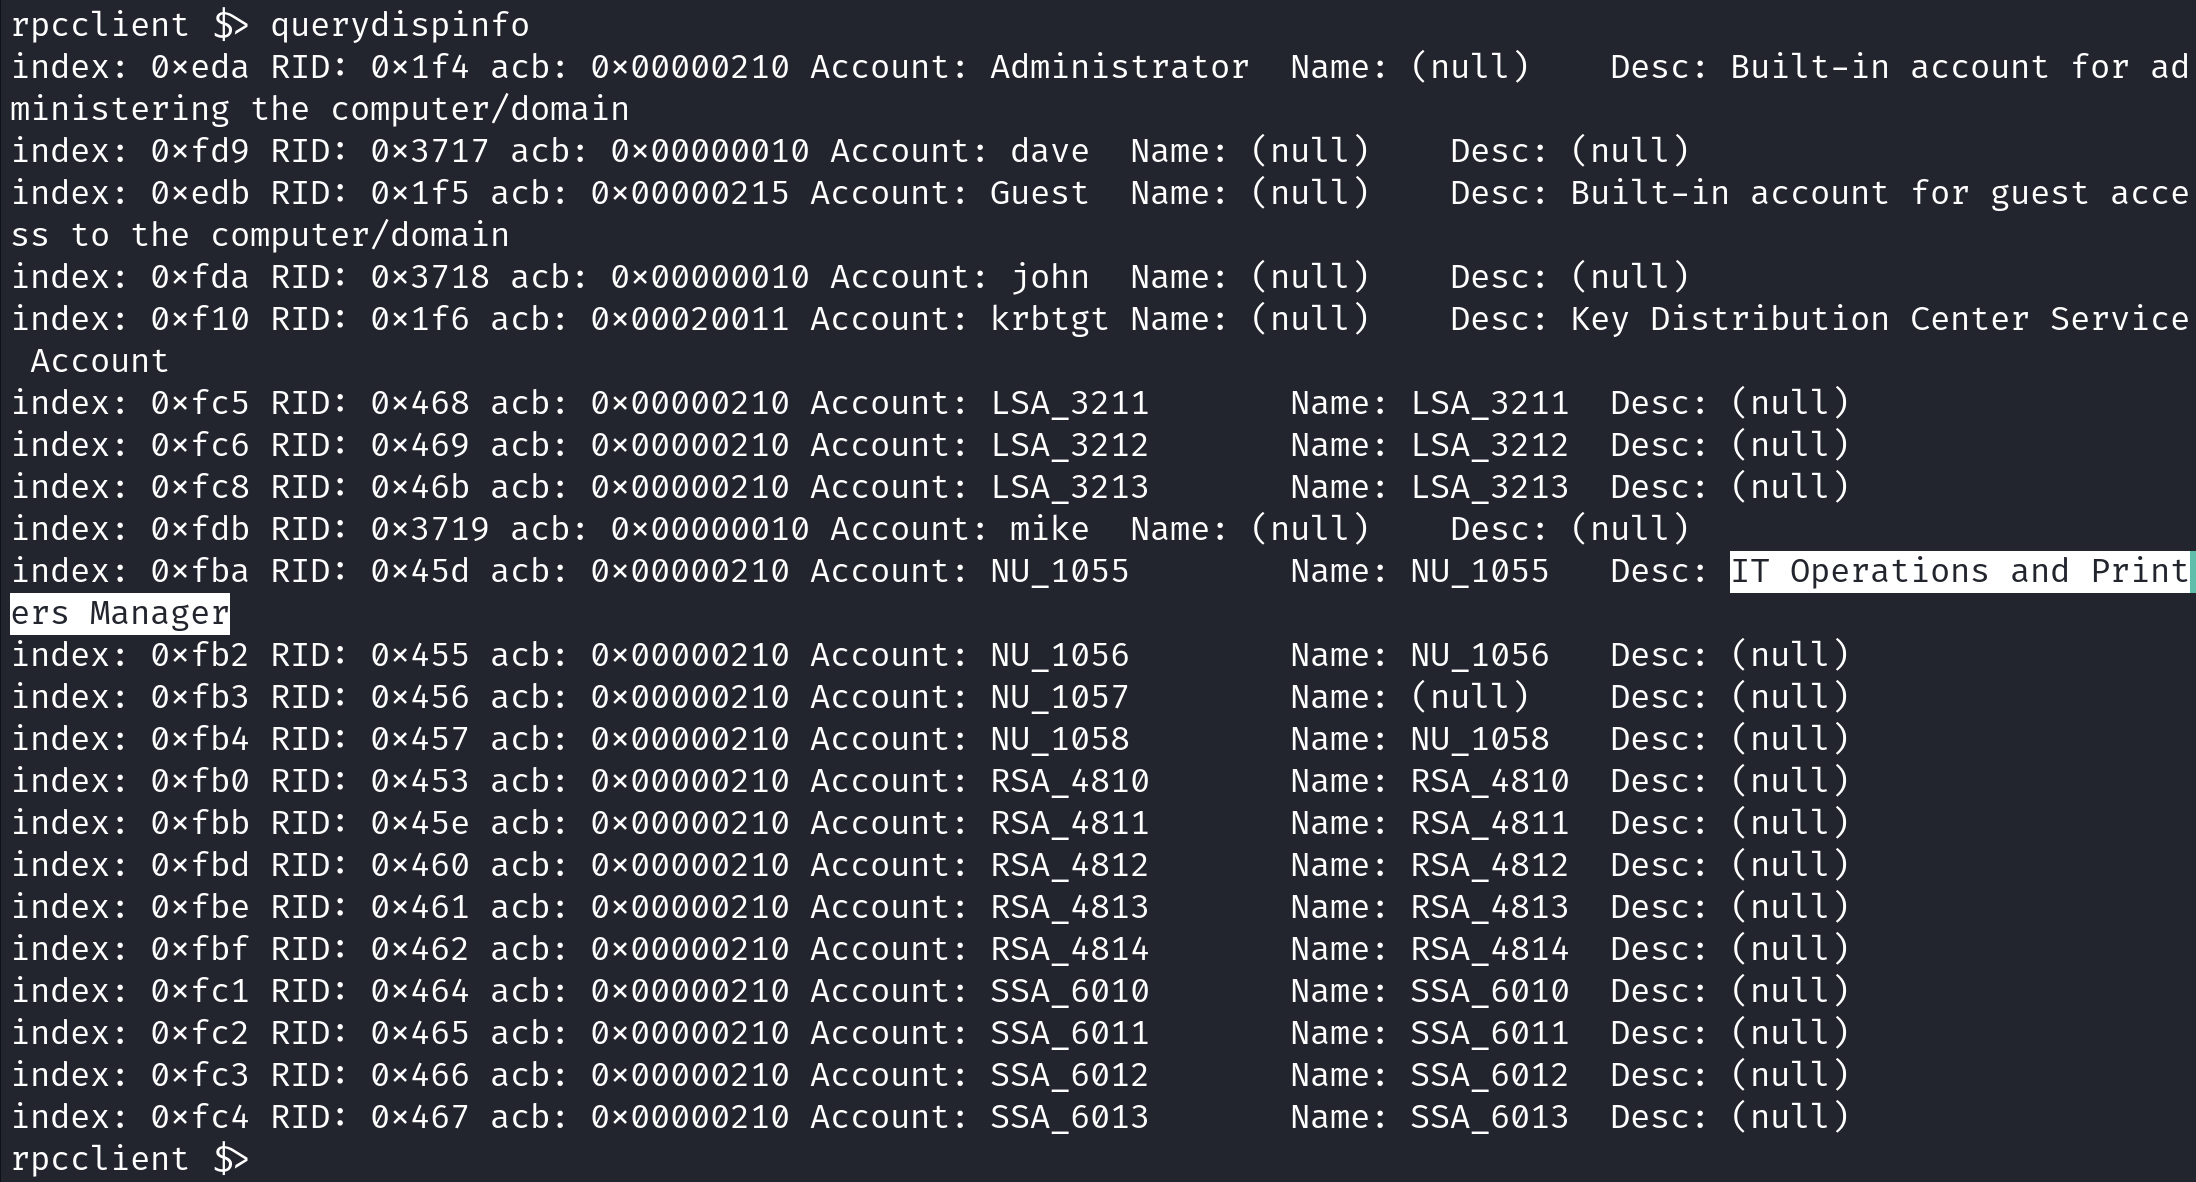Select the highlighted IT Operations description

point(1960,571)
